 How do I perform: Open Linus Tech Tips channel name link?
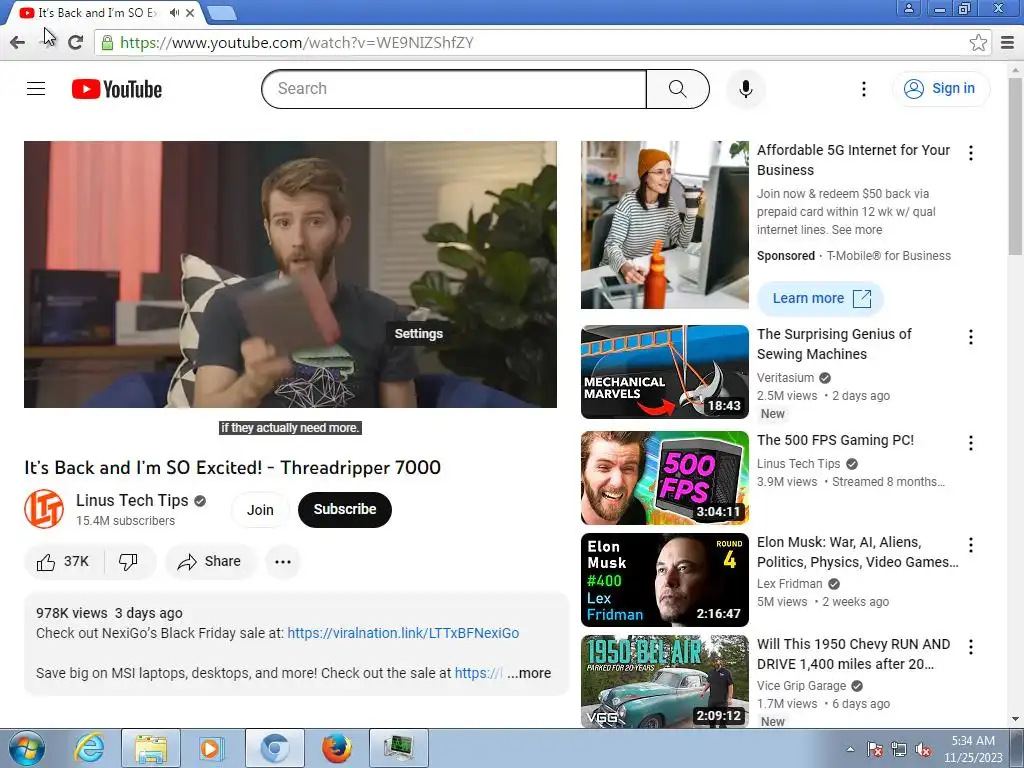[x=132, y=500]
